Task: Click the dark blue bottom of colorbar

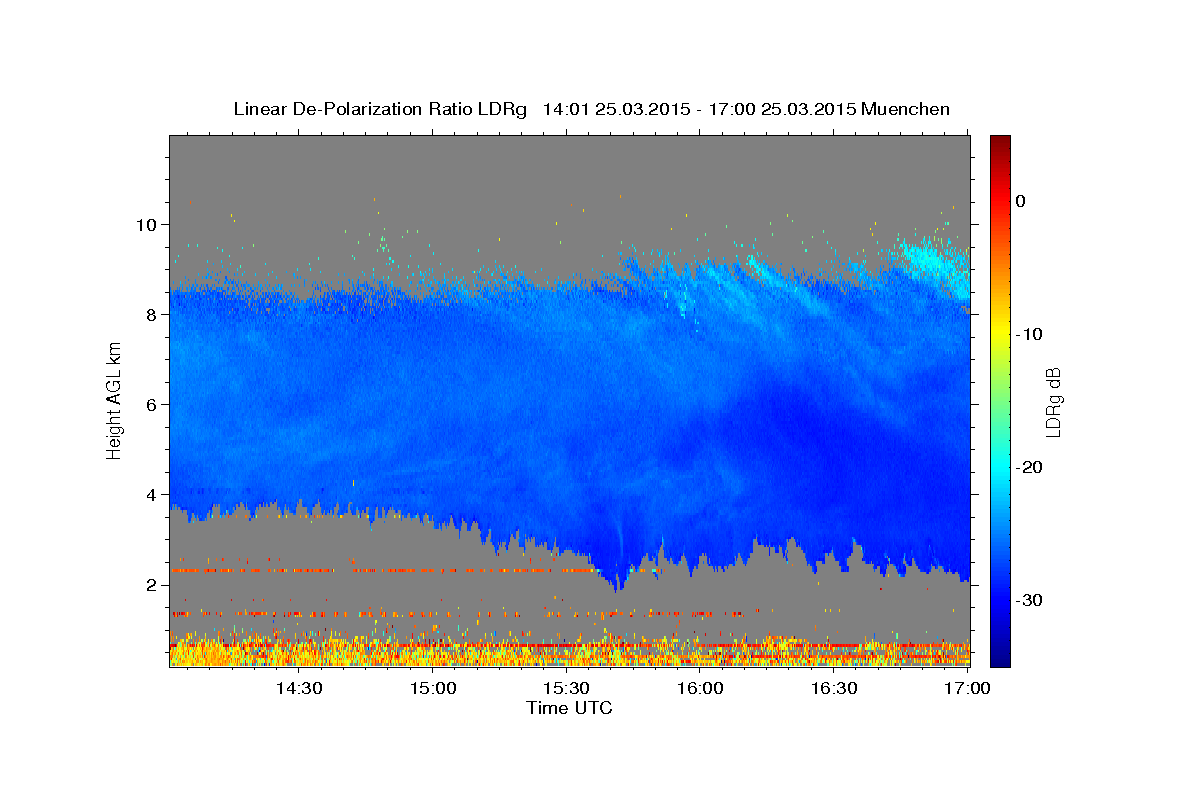Action: 1000,655
